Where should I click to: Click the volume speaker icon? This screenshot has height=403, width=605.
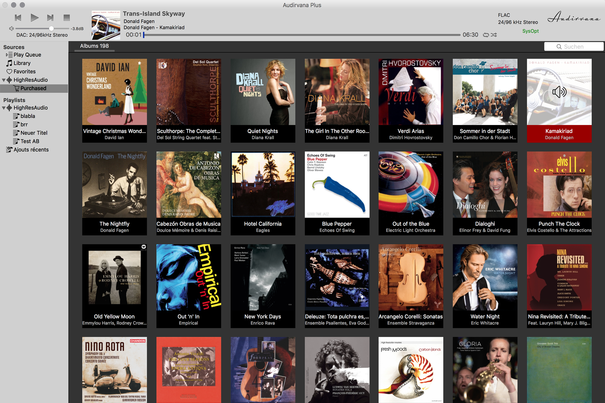point(11,28)
